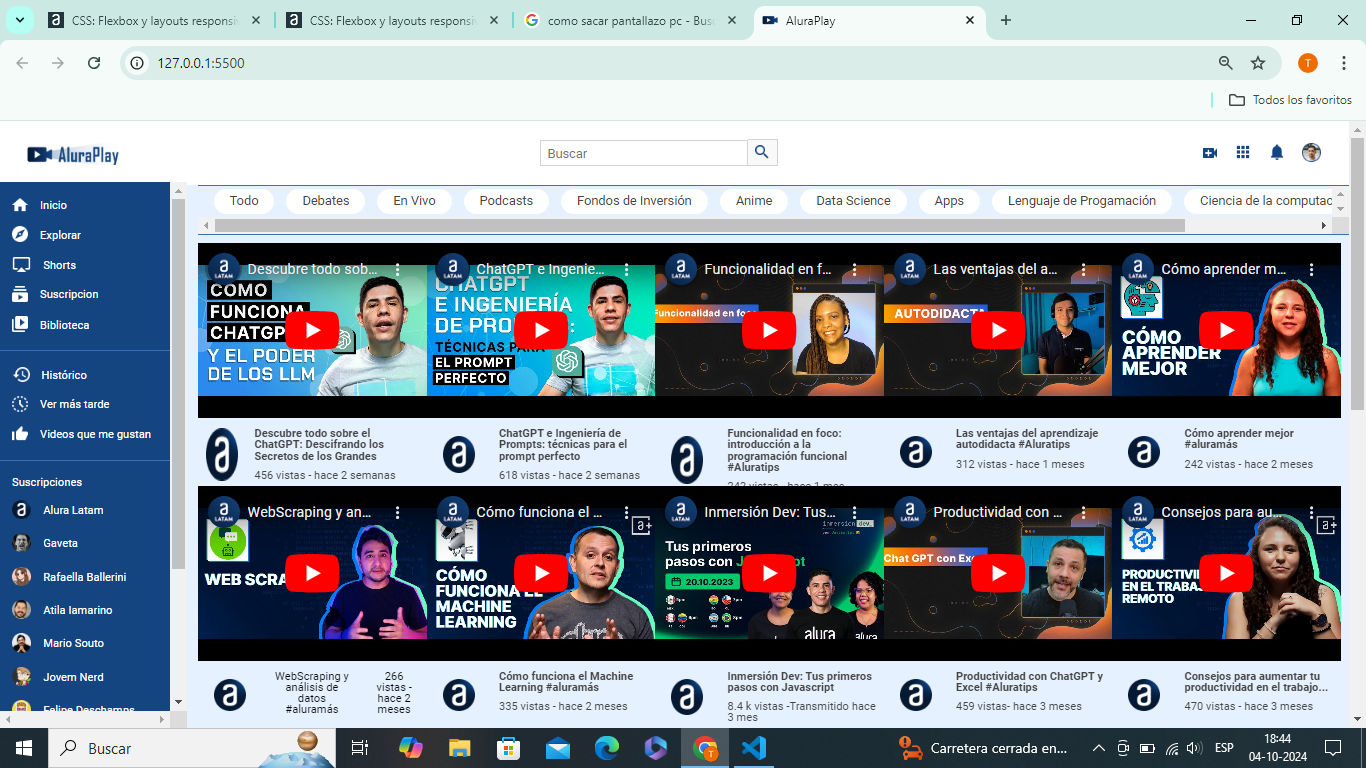Select the Todo filter chip
Image resolution: width=1366 pixels, height=768 pixels.
(x=244, y=201)
